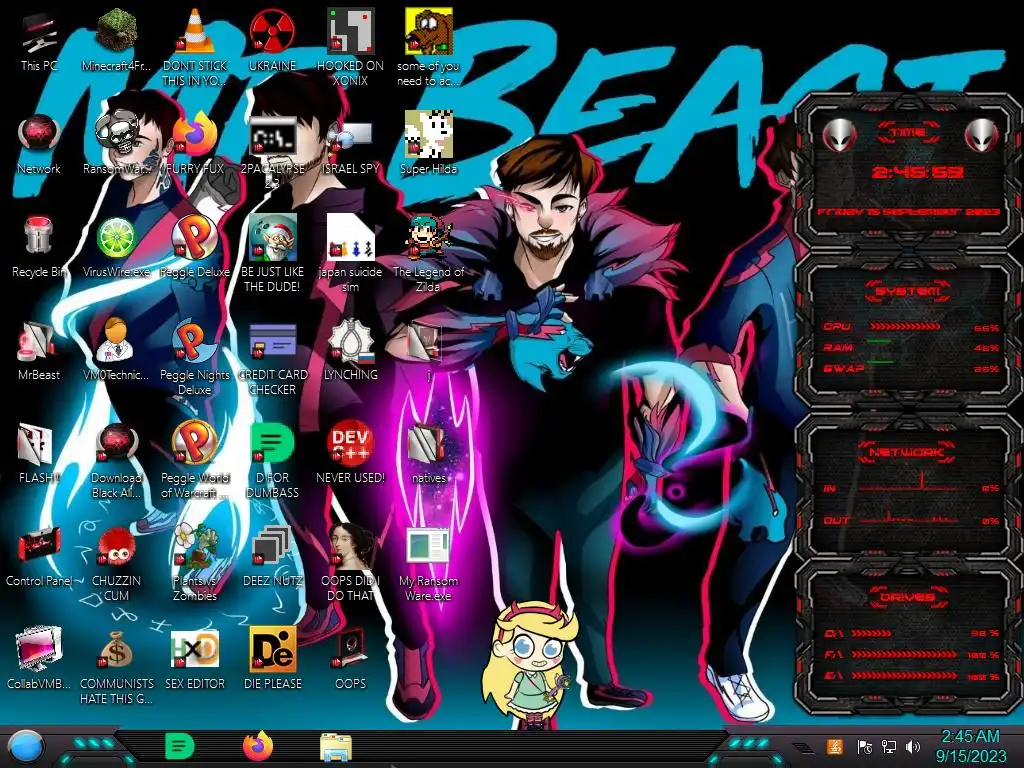Click the volume speaker tray icon
The image size is (1024, 768).
(913, 746)
